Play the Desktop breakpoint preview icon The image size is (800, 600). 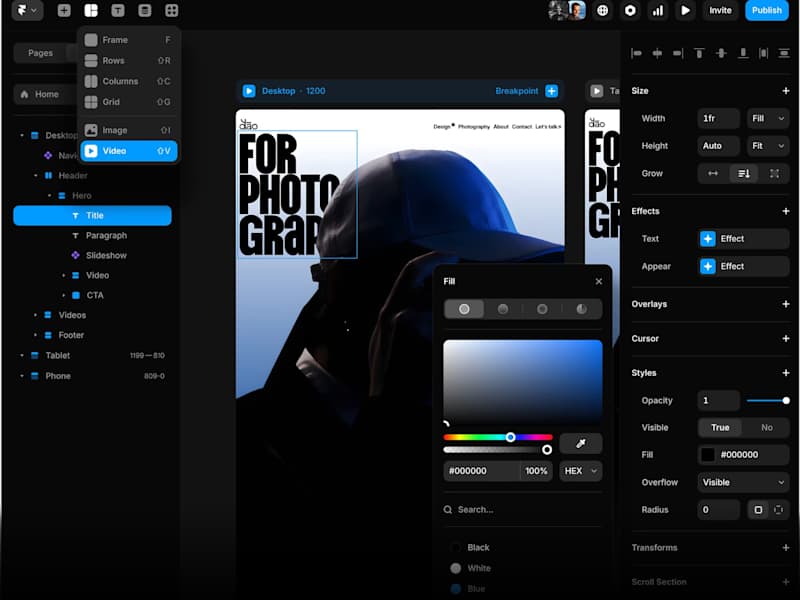coord(249,91)
